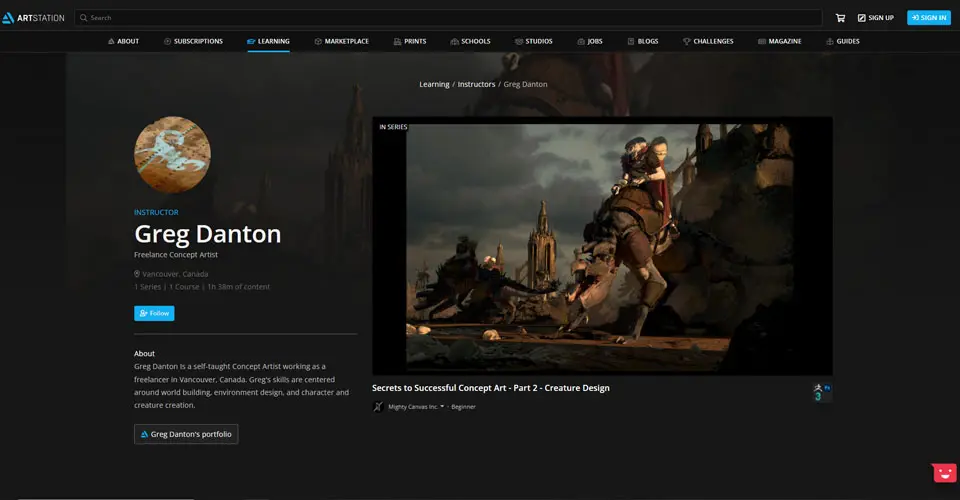Follow Greg Danton
The height and width of the screenshot is (500, 960).
[x=154, y=313]
